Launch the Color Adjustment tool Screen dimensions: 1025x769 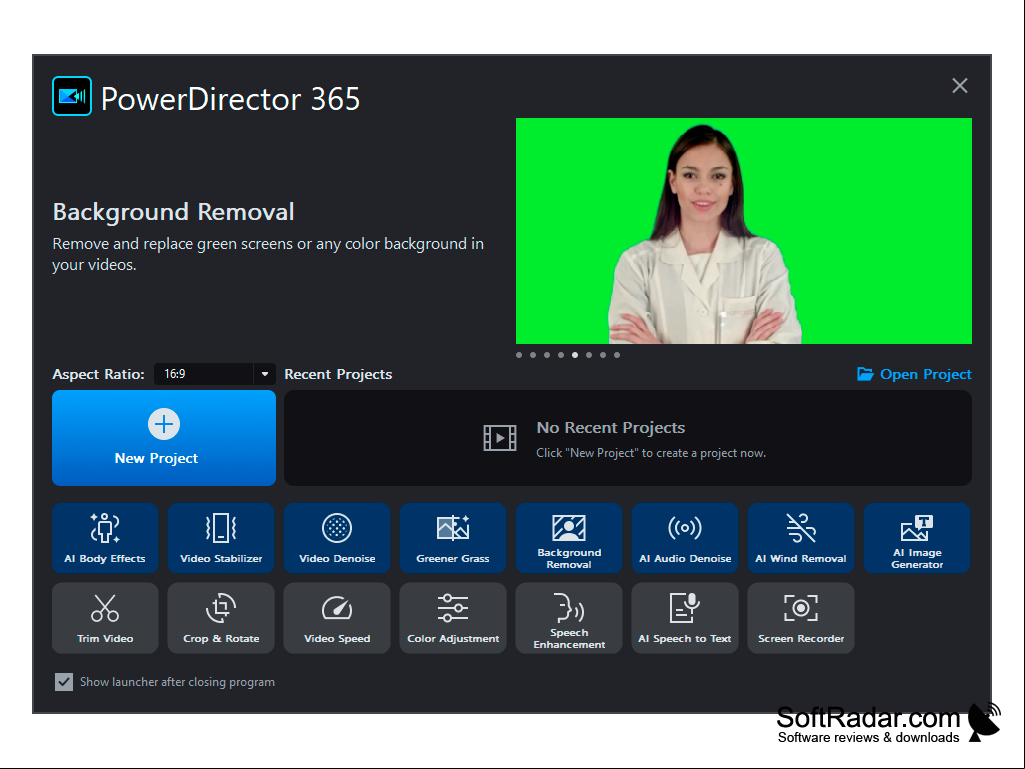[453, 618]
